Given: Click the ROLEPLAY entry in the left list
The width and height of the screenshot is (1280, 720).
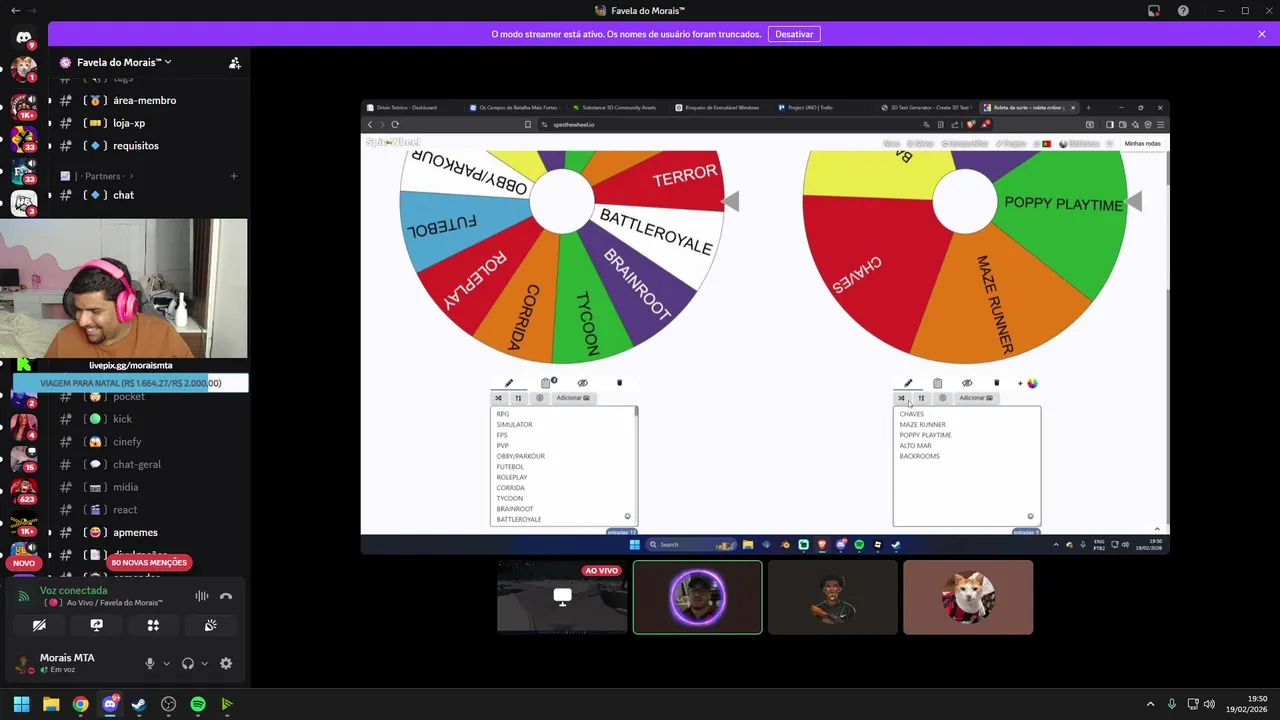Looking at the screenshot, I should (512, 477).
